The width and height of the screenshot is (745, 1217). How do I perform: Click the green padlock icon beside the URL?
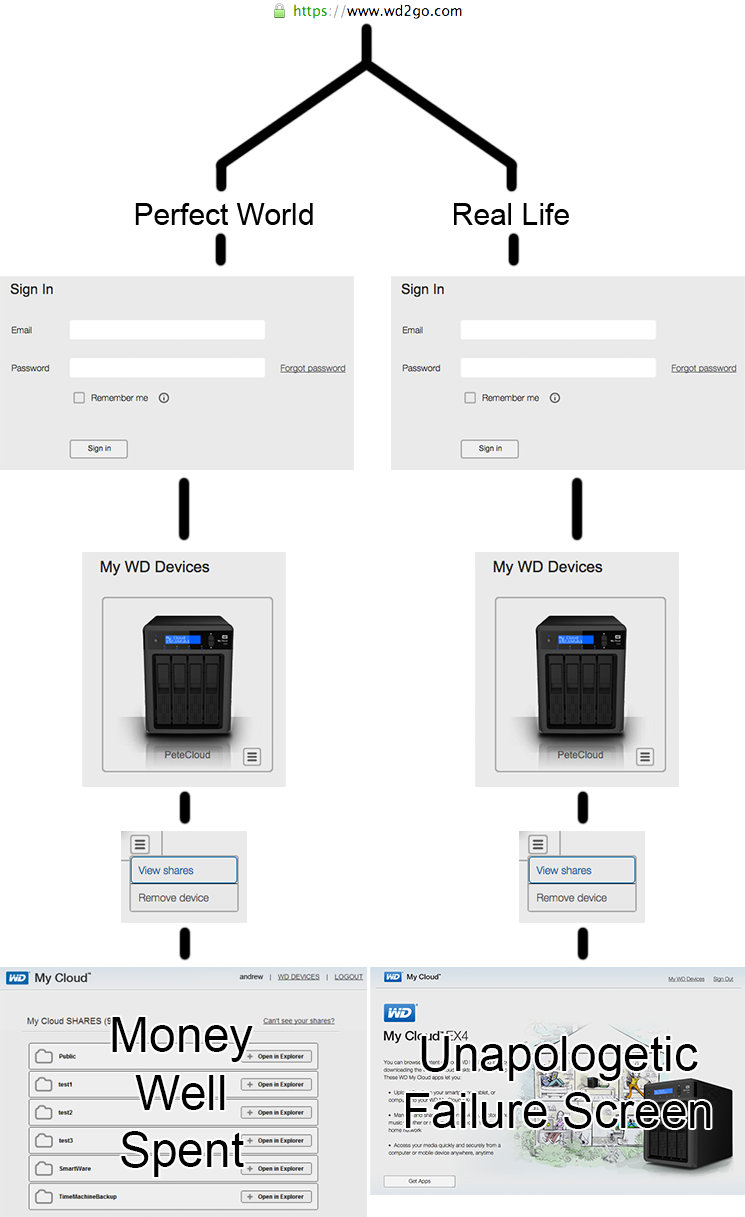(280, 11)
